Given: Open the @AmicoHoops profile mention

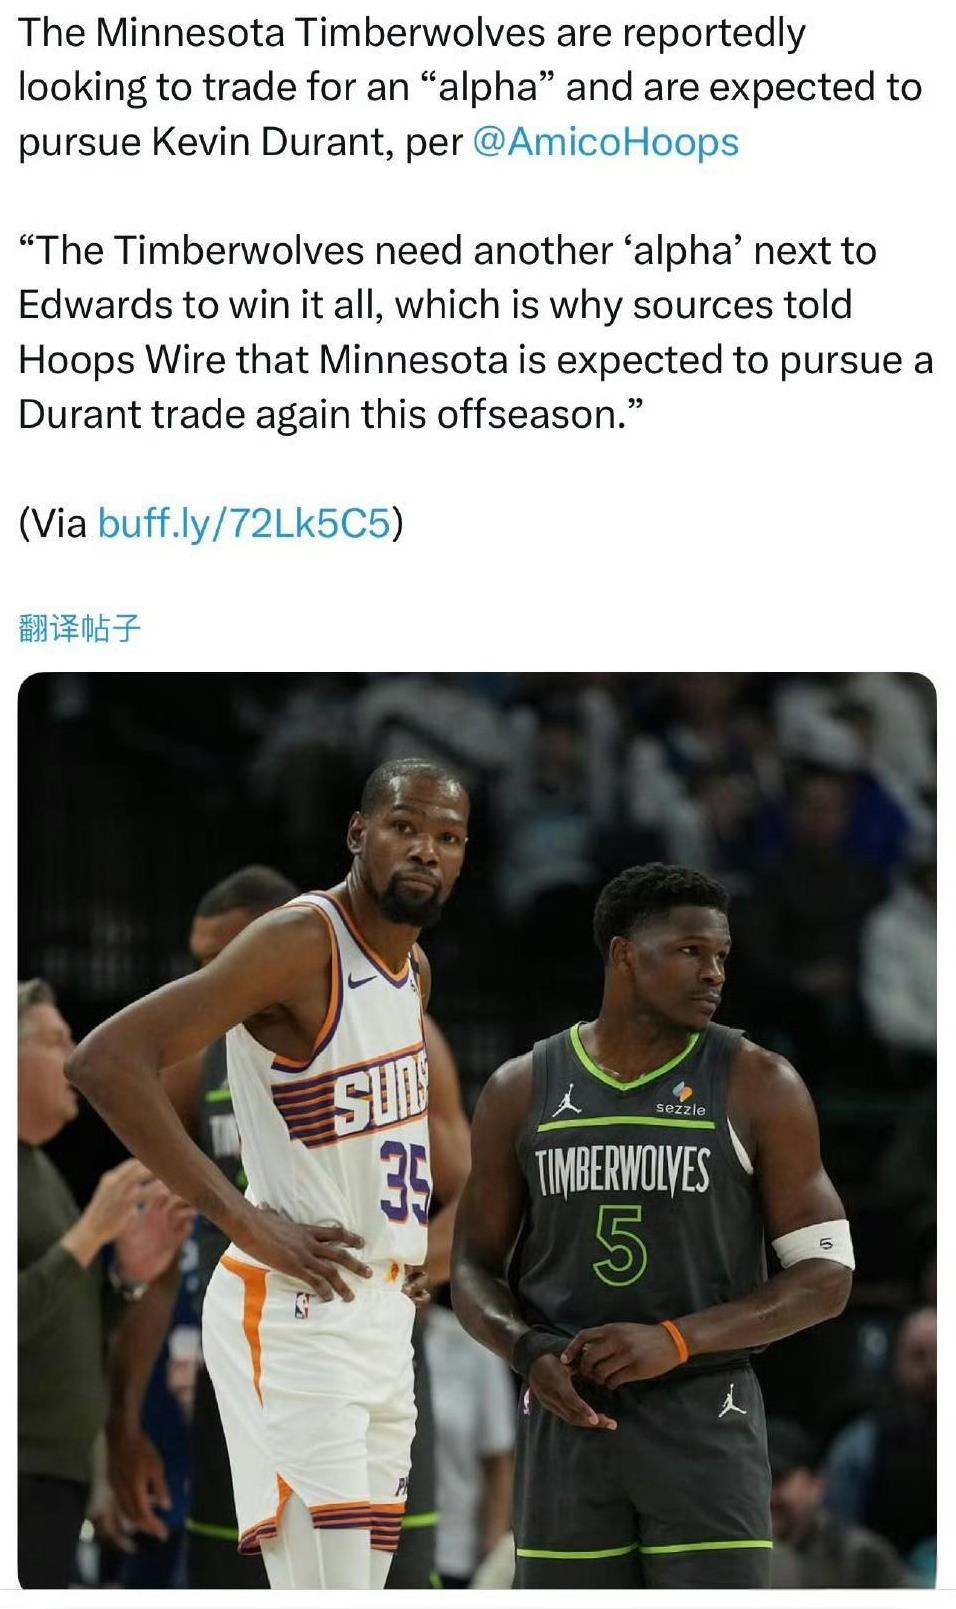Looking at the screenshot, I should [x=604, y=142].
